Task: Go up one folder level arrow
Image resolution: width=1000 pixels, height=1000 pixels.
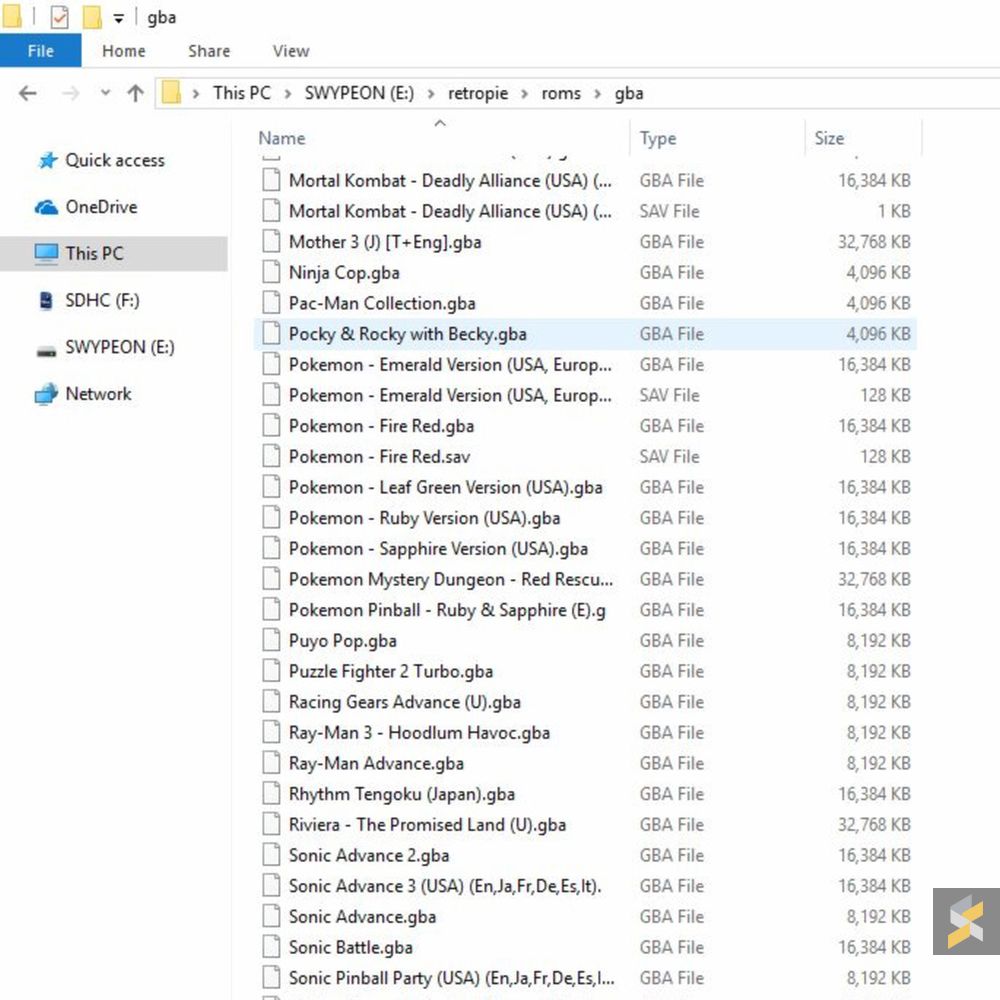Action: [x=135, y=94]
